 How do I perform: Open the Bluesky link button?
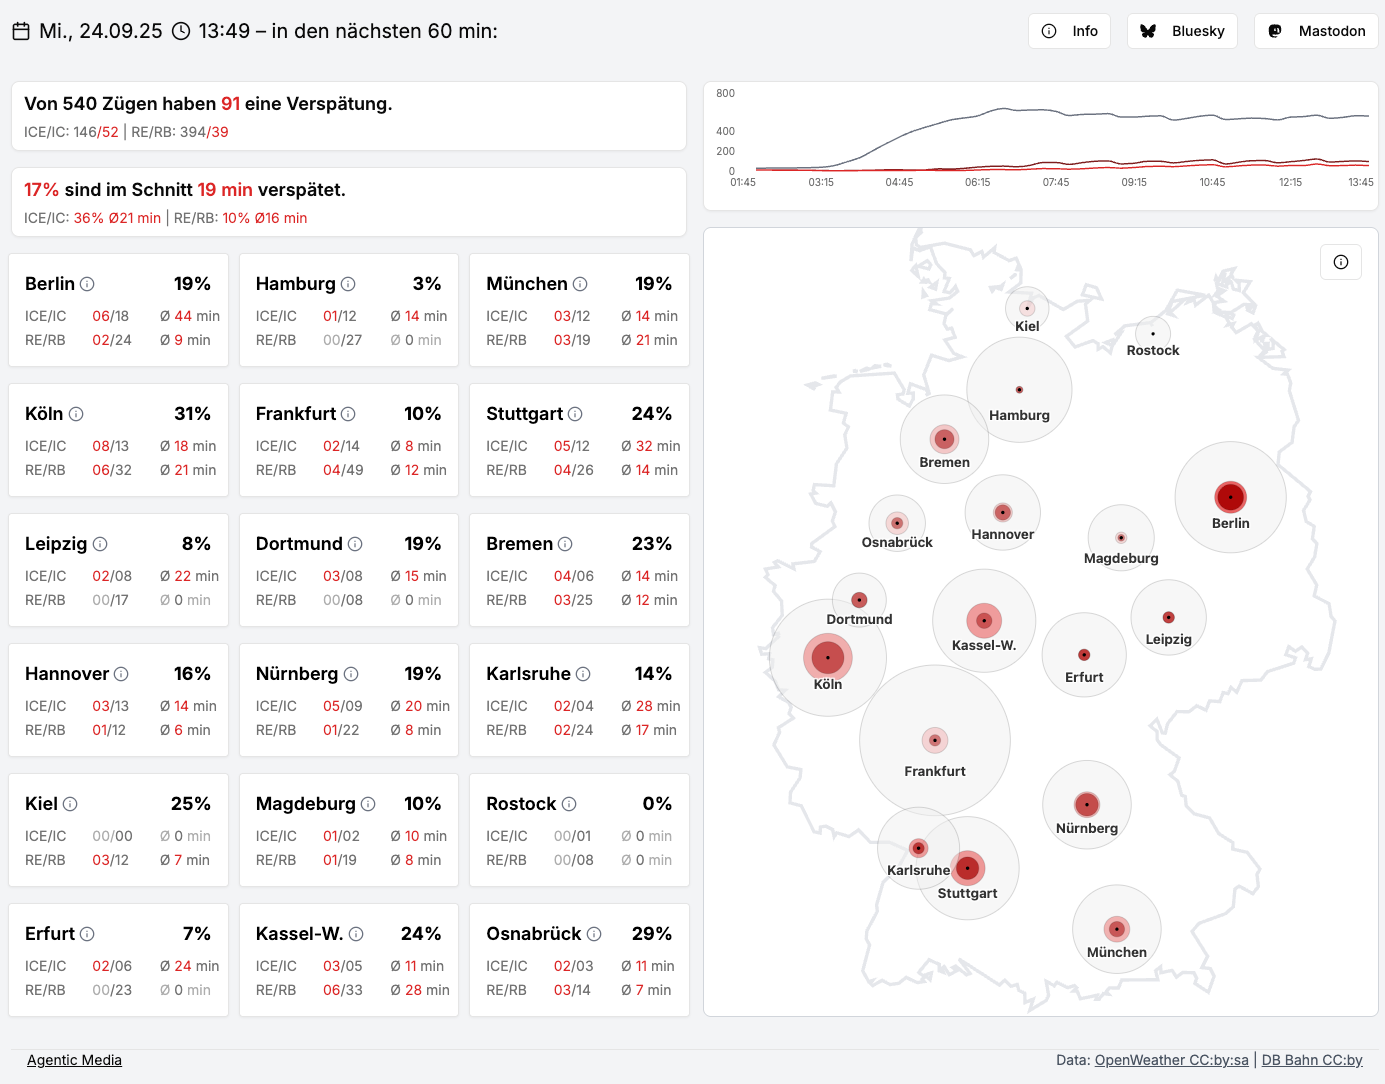pyautogui.click(x=1182, y=31)
